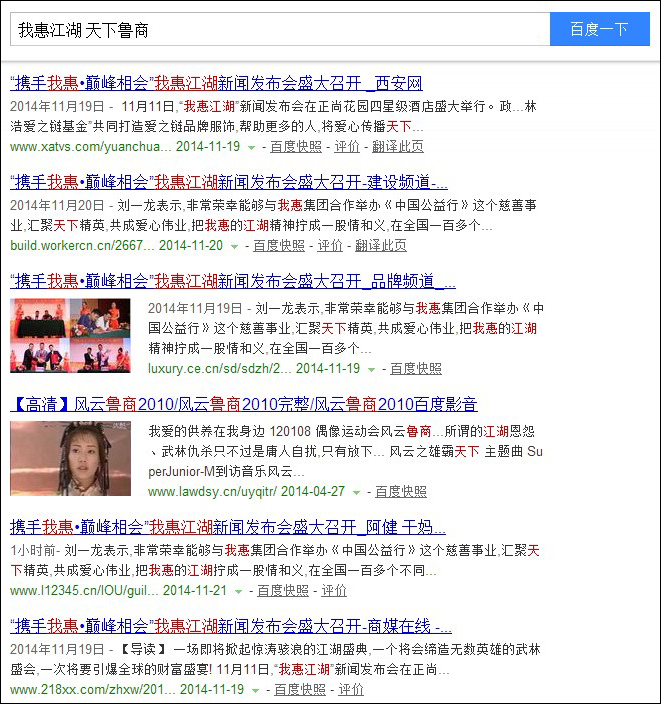Screen dimensions: 661x704
Task: Expand dropdown arrow next to www.xatvs.com result
Action: coord(251,147)
